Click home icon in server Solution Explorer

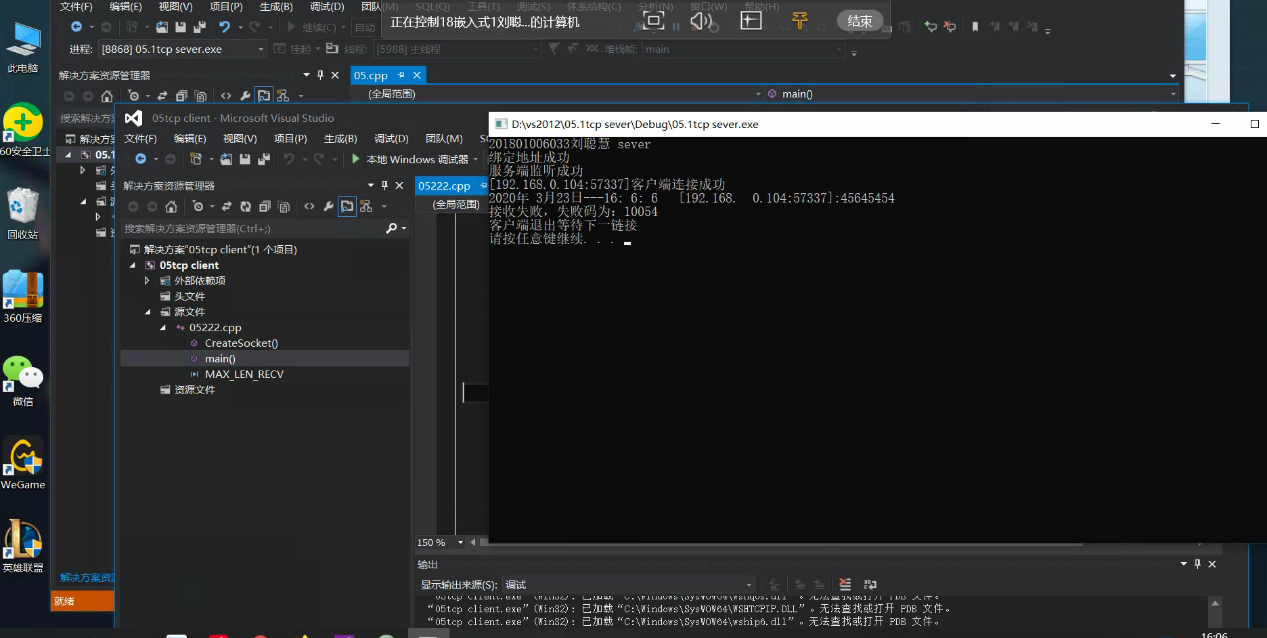pos(107,96)
